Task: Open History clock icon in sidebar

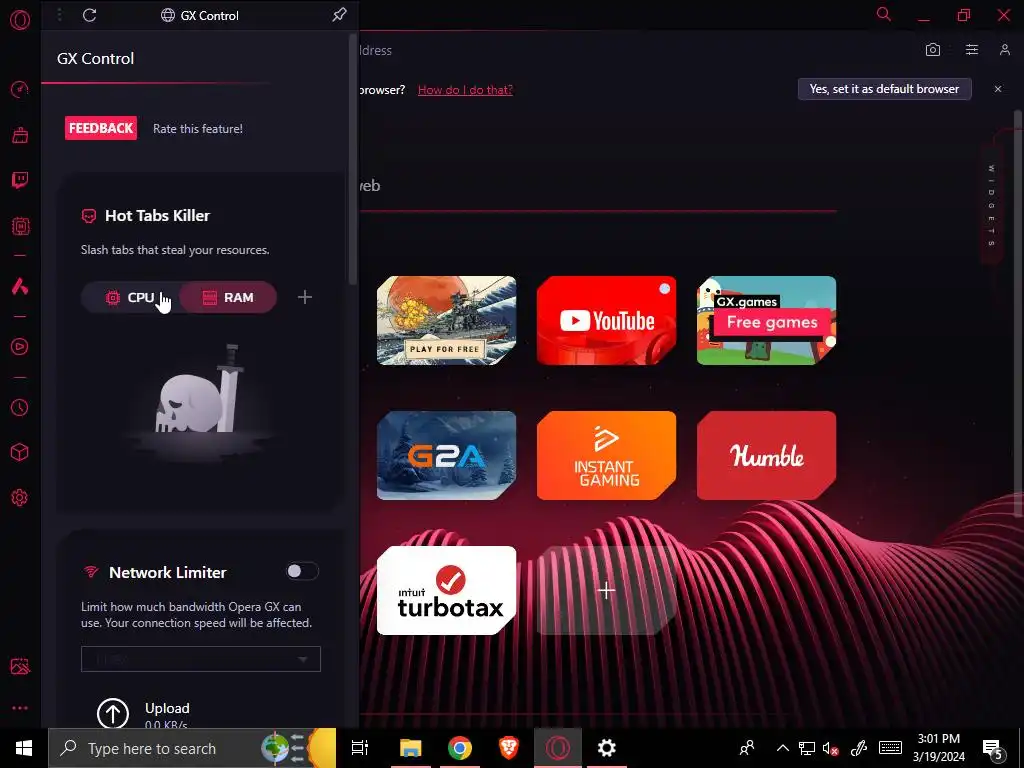Action: click(x=20, y=408)
